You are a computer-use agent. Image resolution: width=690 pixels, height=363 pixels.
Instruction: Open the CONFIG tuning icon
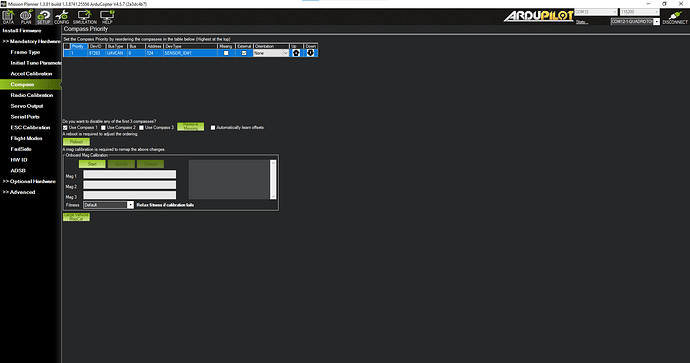point(62,17)
